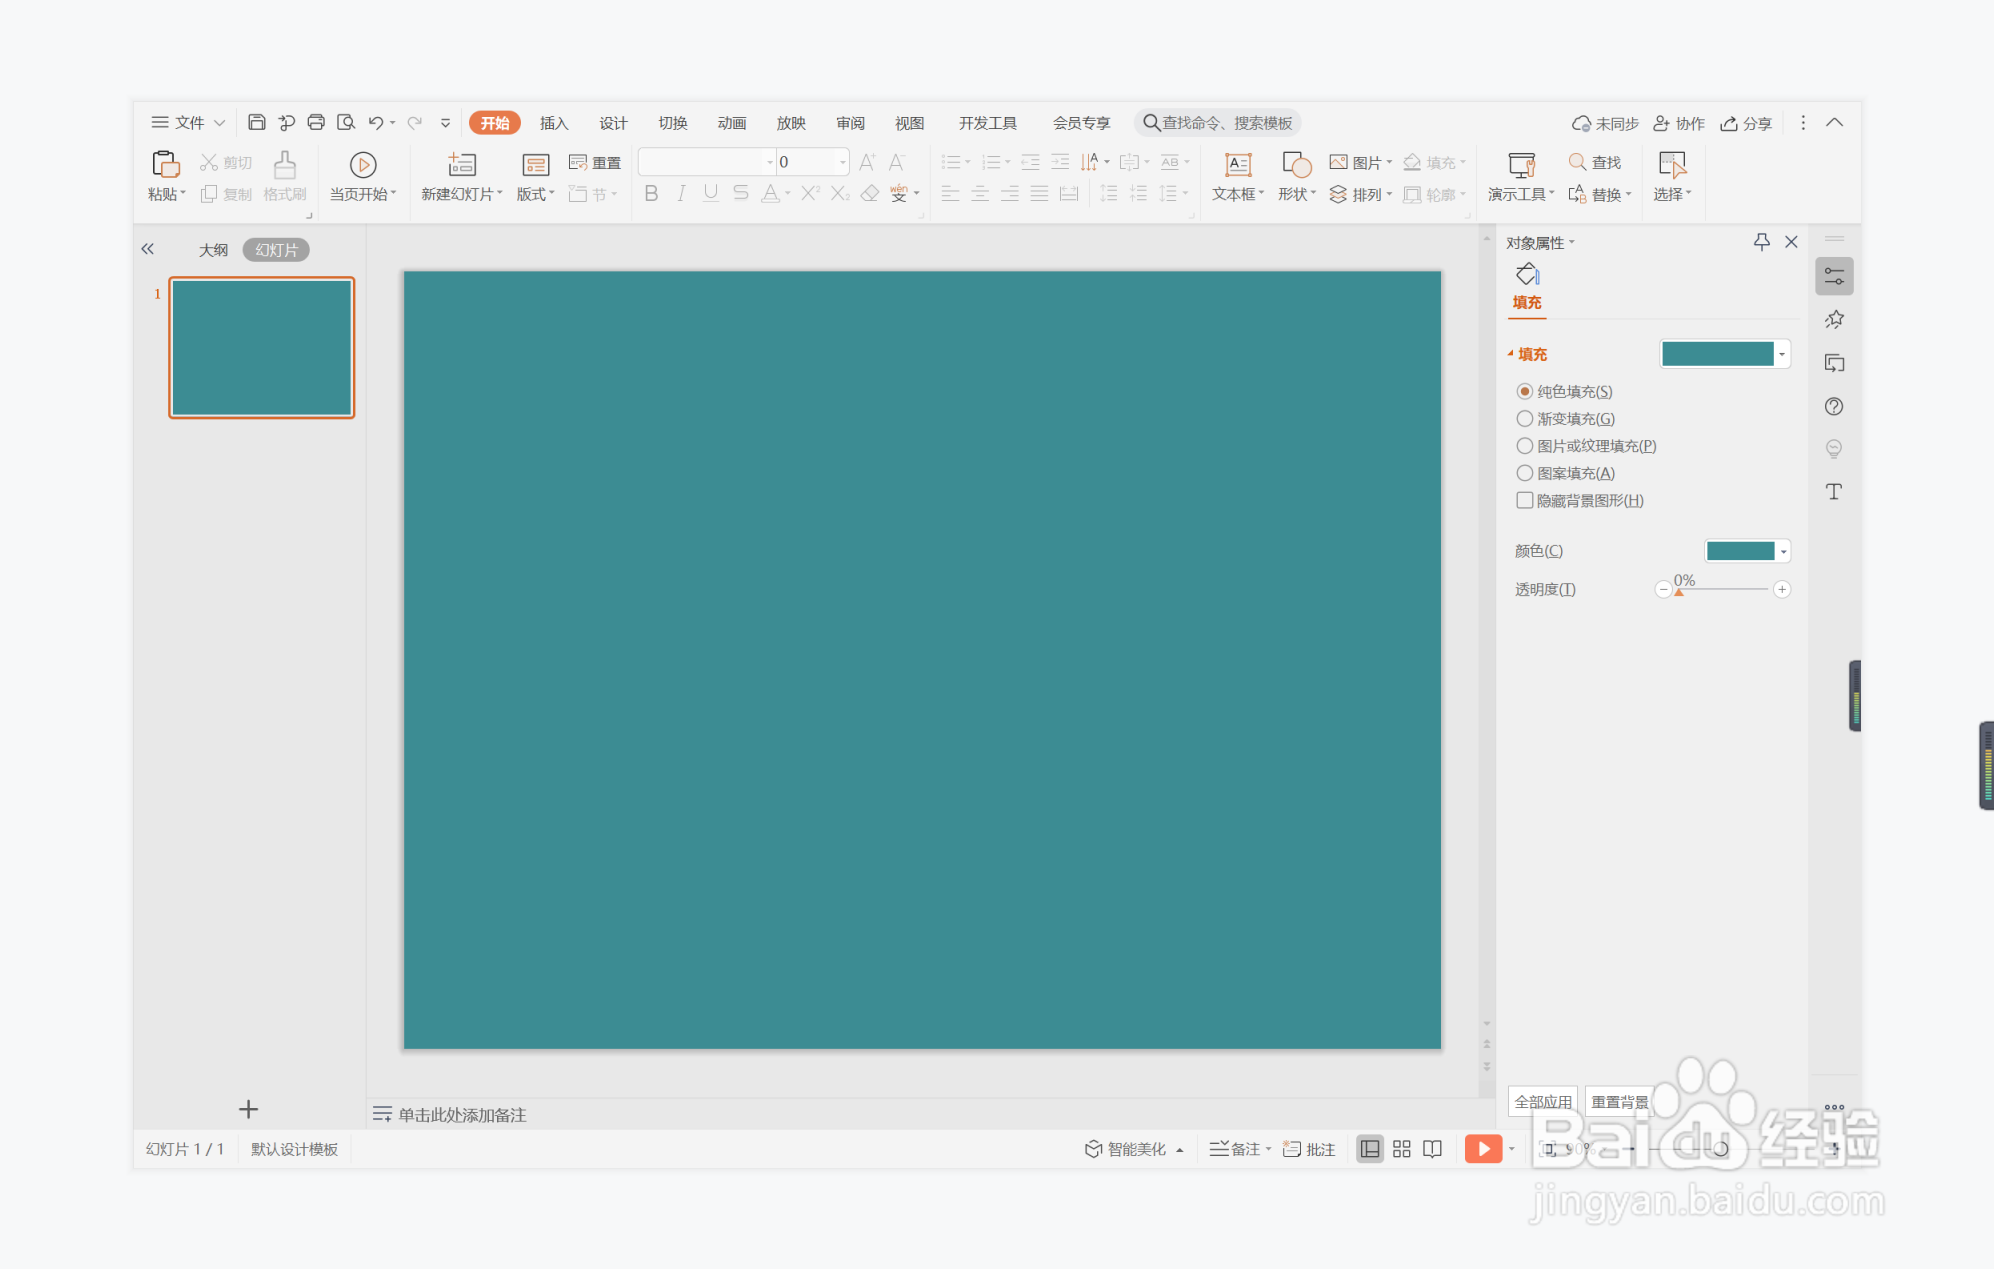Click plus icon to add slide
Image resolution: width=1994 pixels, height=1269 pixels.
(x=248, y=1109)
